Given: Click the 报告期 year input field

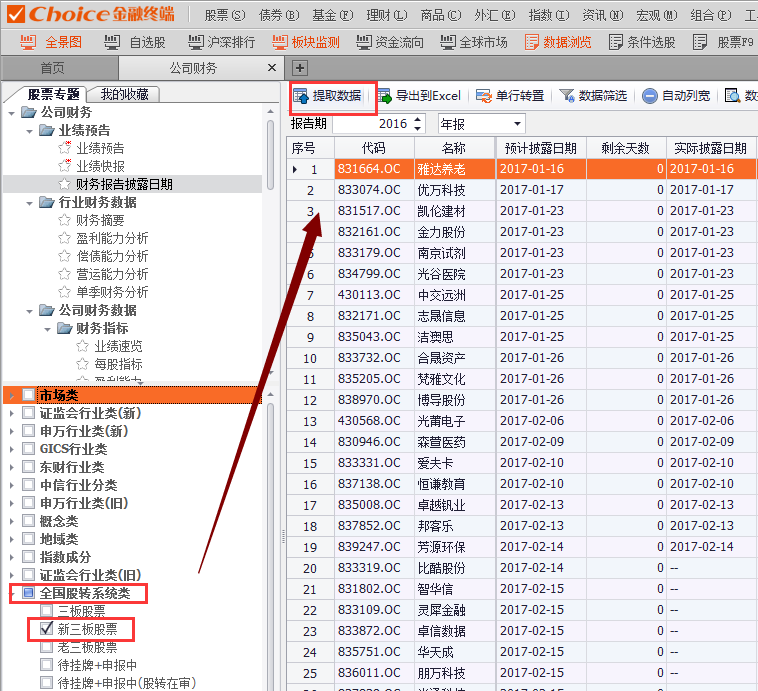Looking at the screenshot, I should (373, 124).
